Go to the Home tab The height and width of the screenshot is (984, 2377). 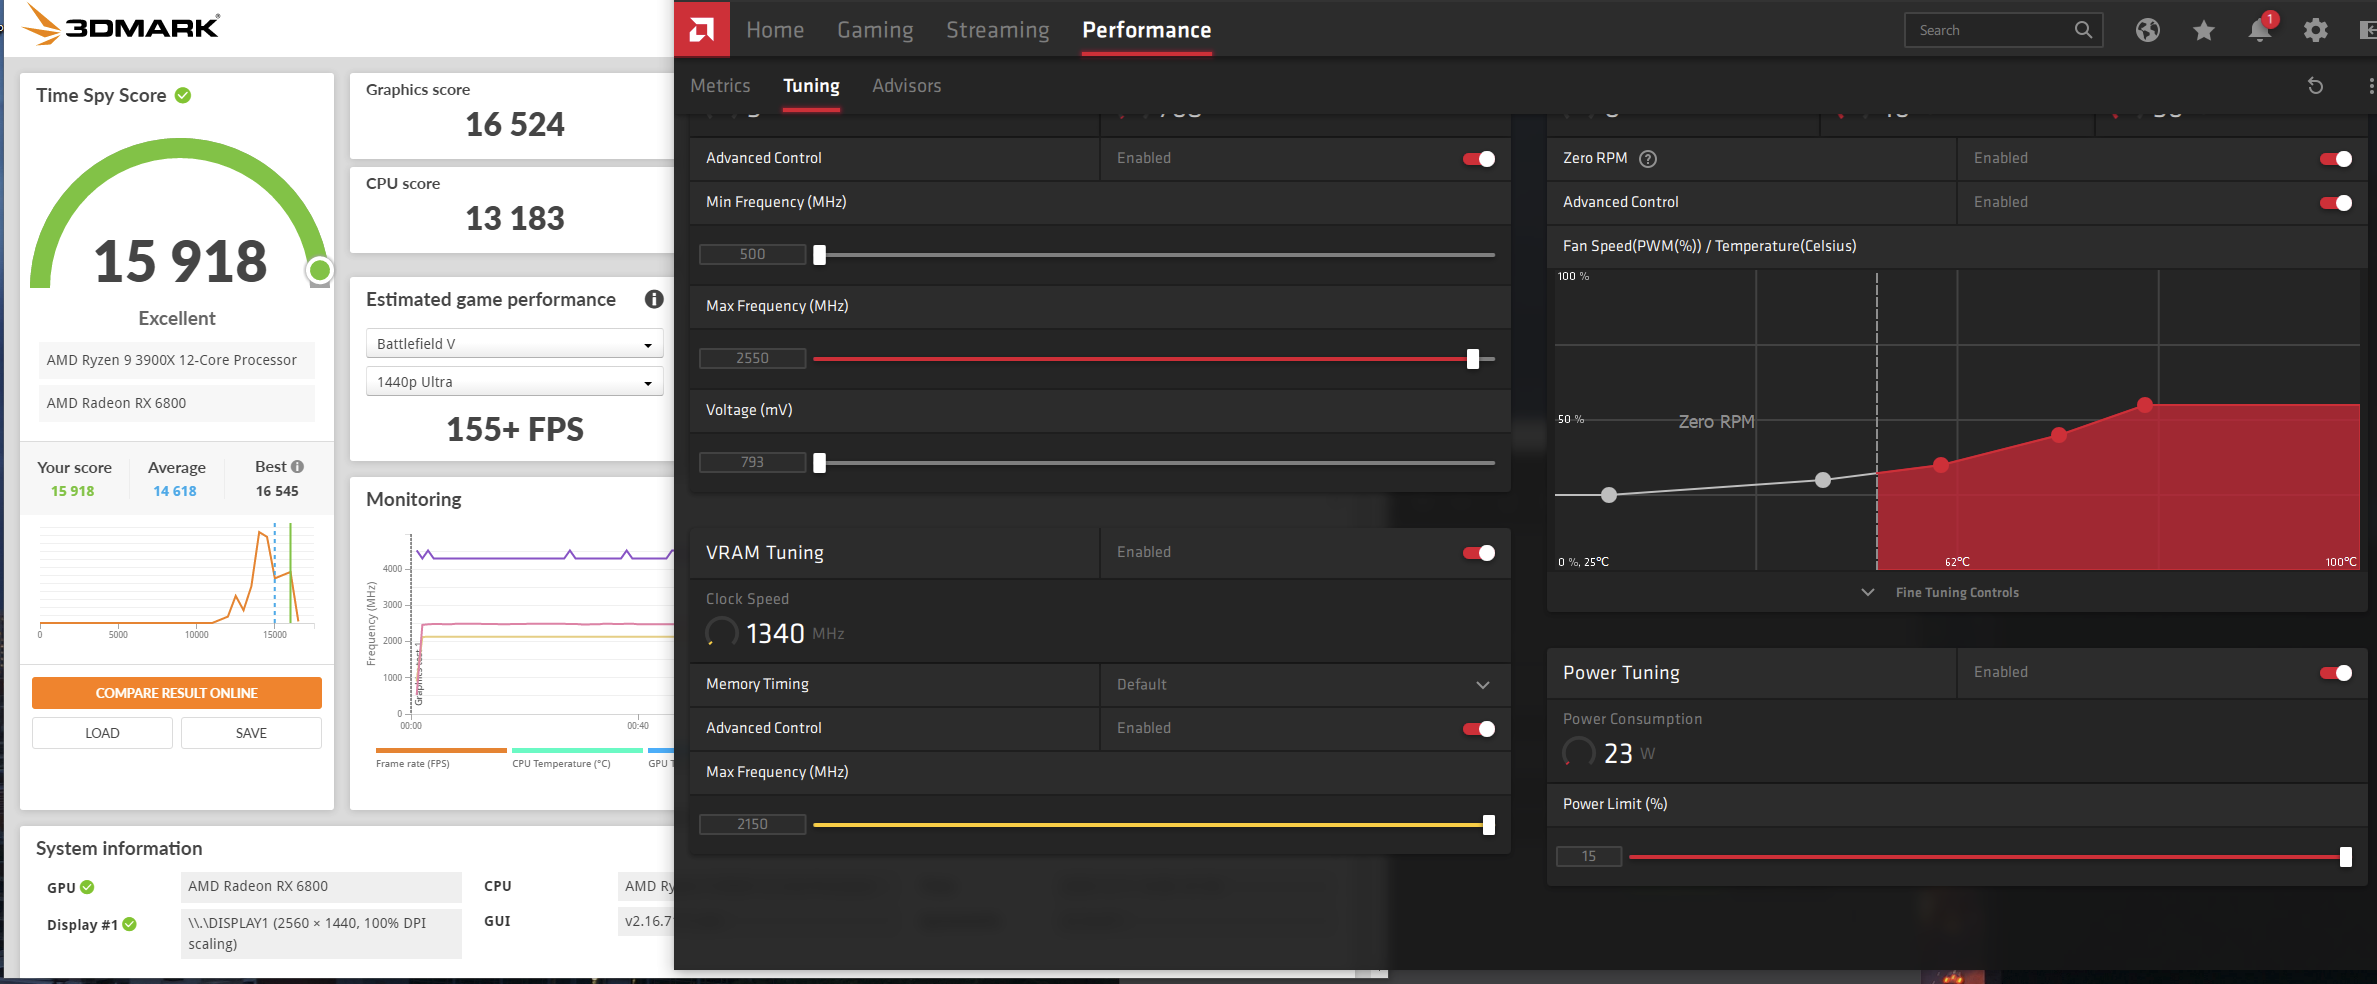coord(775,30)
